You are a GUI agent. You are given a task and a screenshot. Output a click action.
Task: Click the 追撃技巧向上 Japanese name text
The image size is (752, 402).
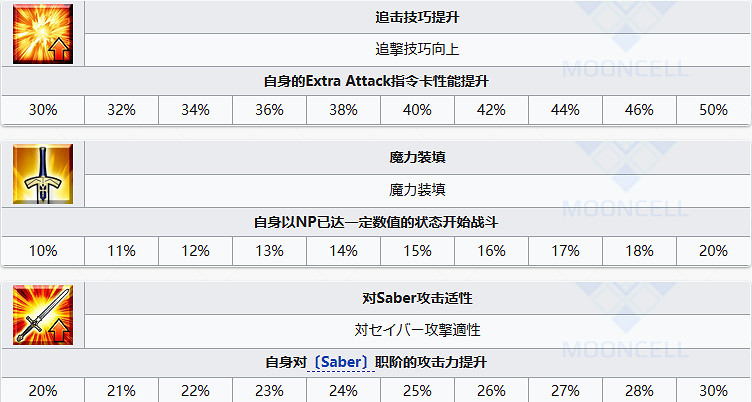tap(417, 49)
